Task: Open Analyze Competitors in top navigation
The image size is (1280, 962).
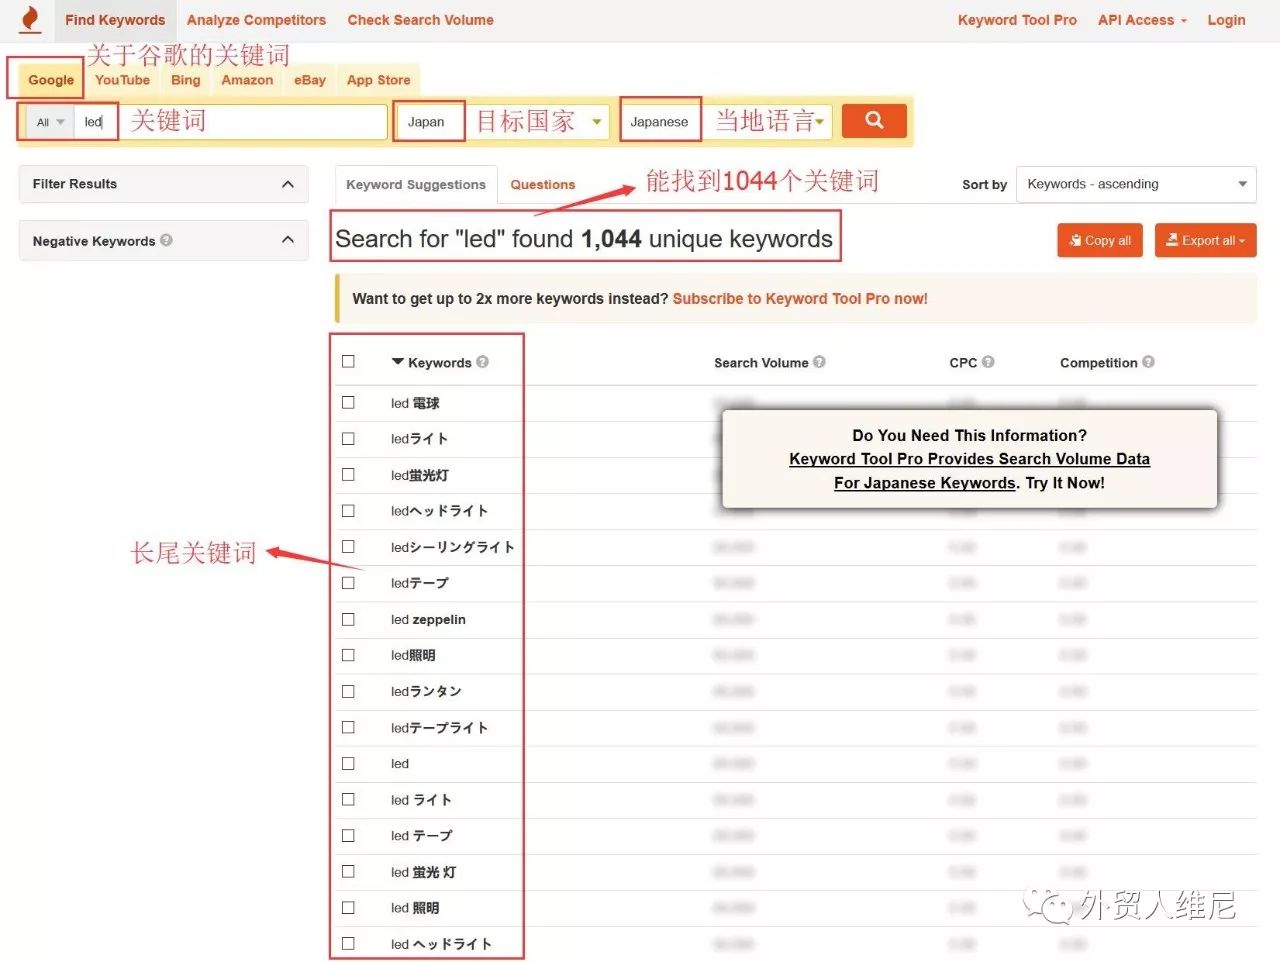Action: (x=256, y=20)
